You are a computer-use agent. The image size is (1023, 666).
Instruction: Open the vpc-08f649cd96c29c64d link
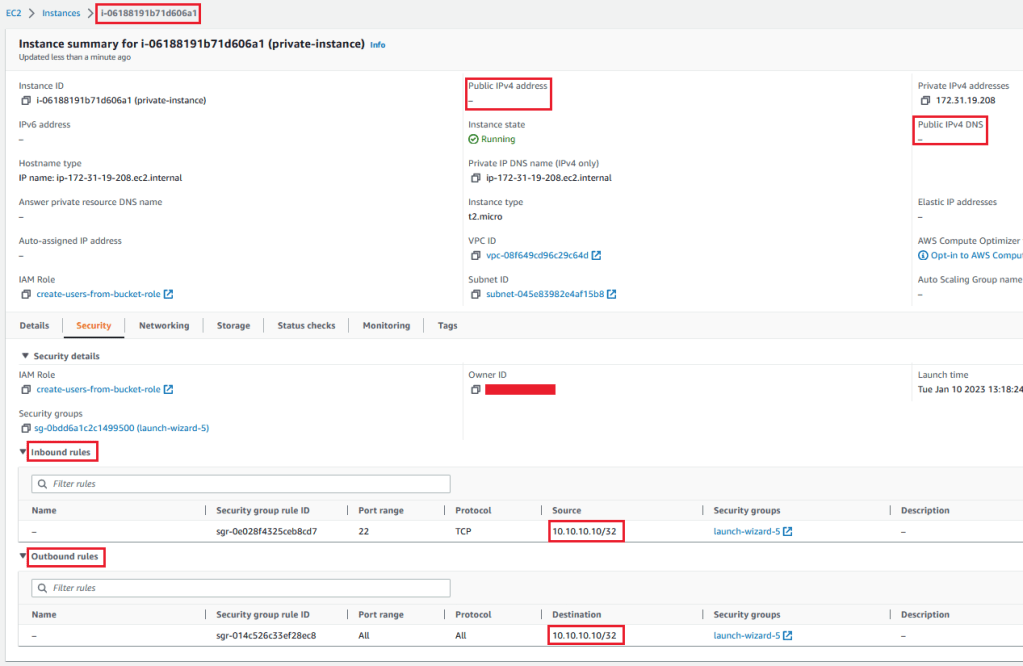(x=538, y=255)
